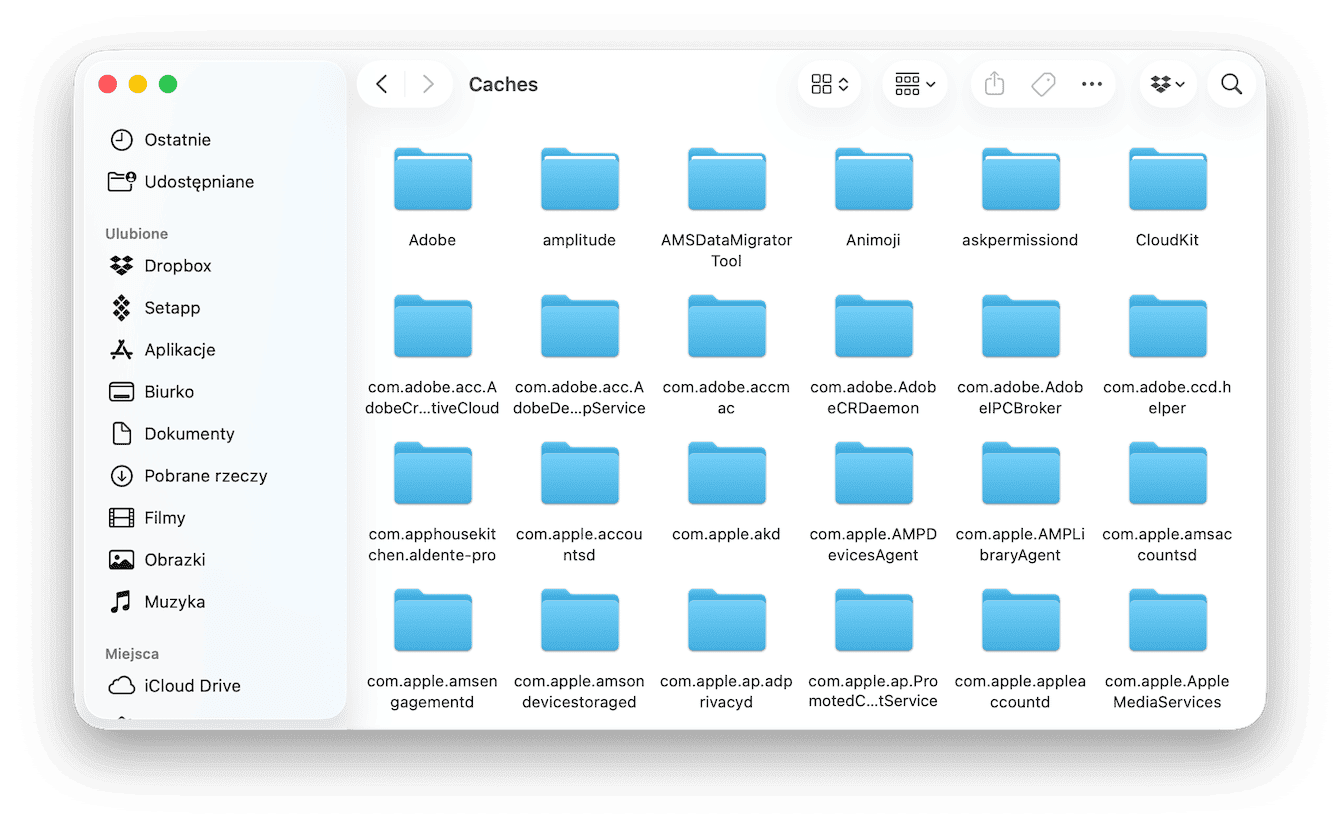The image size is (1340, 827).
Task: Open Biurko in the sidebar
Action: pos(151,392)
